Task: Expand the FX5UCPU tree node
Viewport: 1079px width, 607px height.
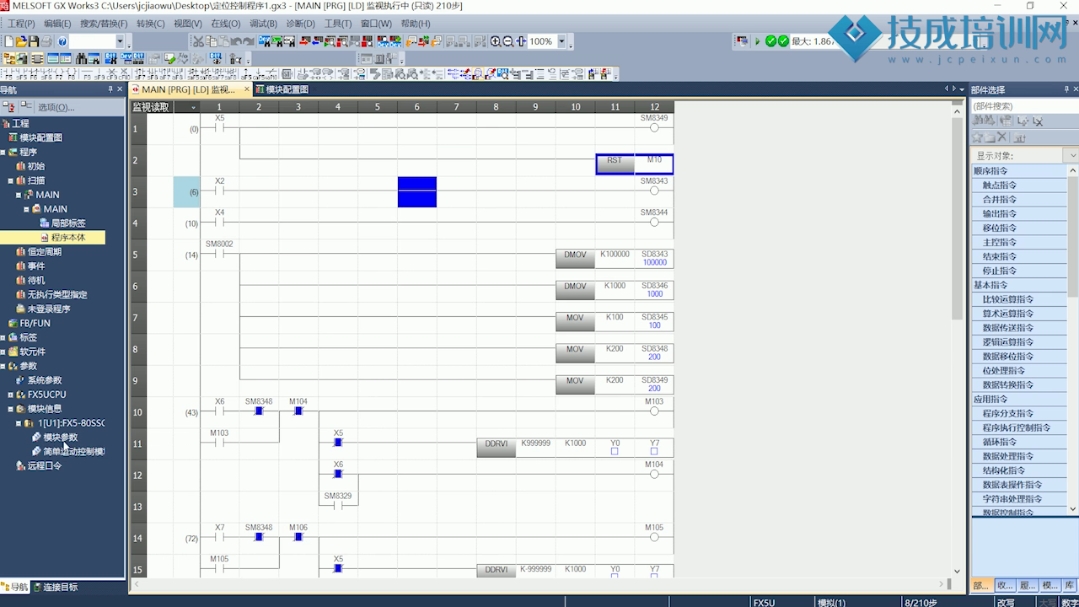Action: [10, 394]
